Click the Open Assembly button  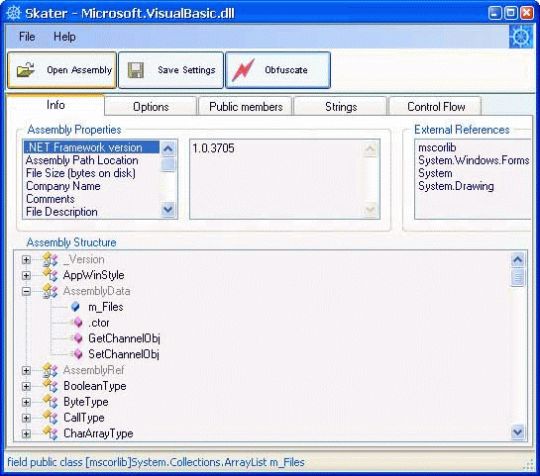tap(62, 70)
